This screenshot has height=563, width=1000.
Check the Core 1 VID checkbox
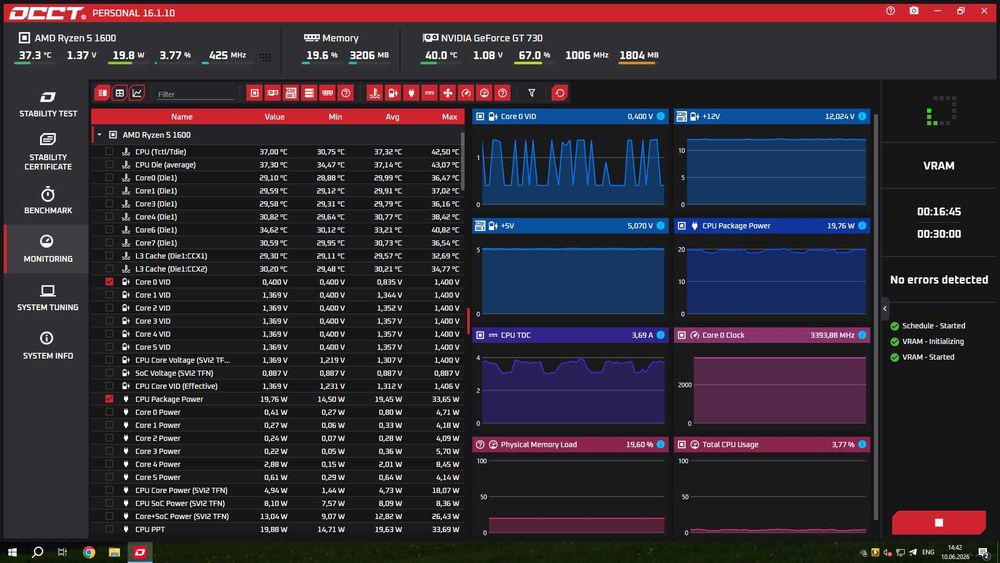pyautogui.click(x=109, y=295)
